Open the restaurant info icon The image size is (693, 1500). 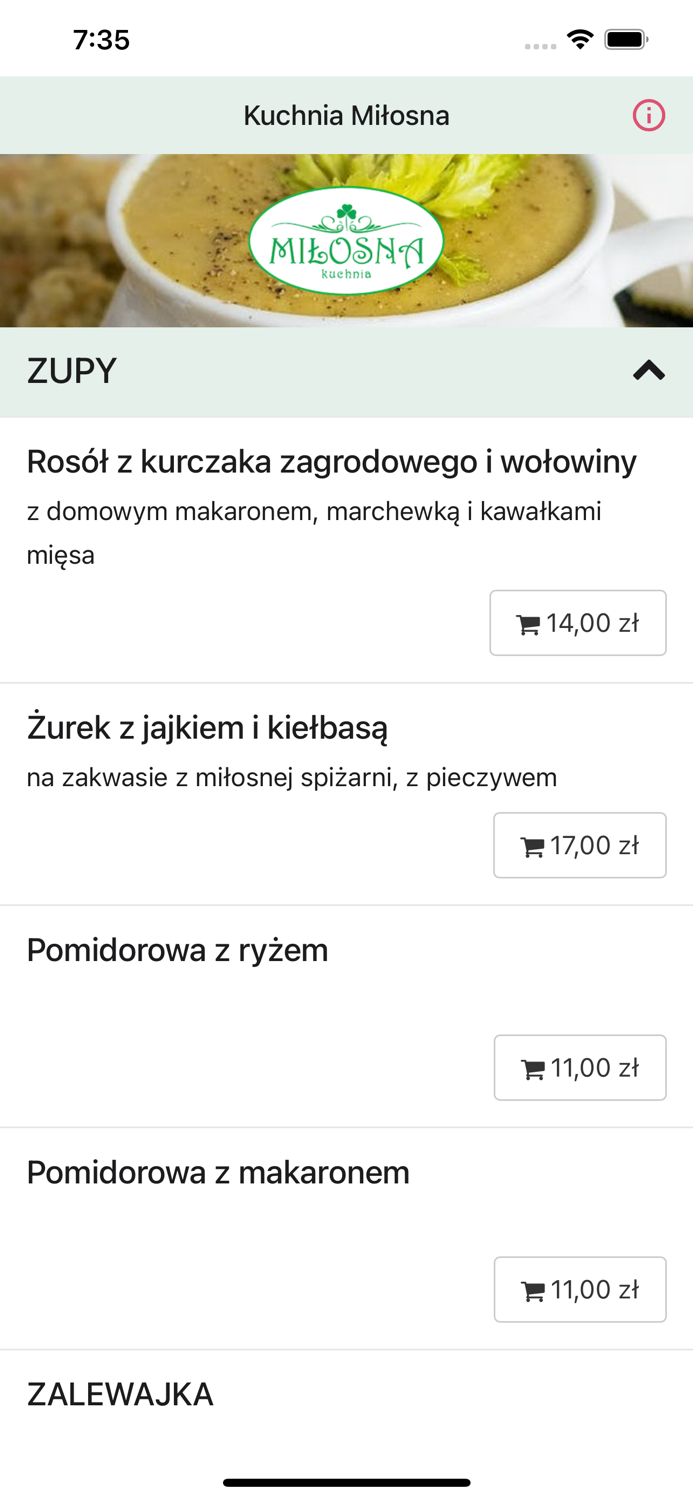(x=648, y=115)
